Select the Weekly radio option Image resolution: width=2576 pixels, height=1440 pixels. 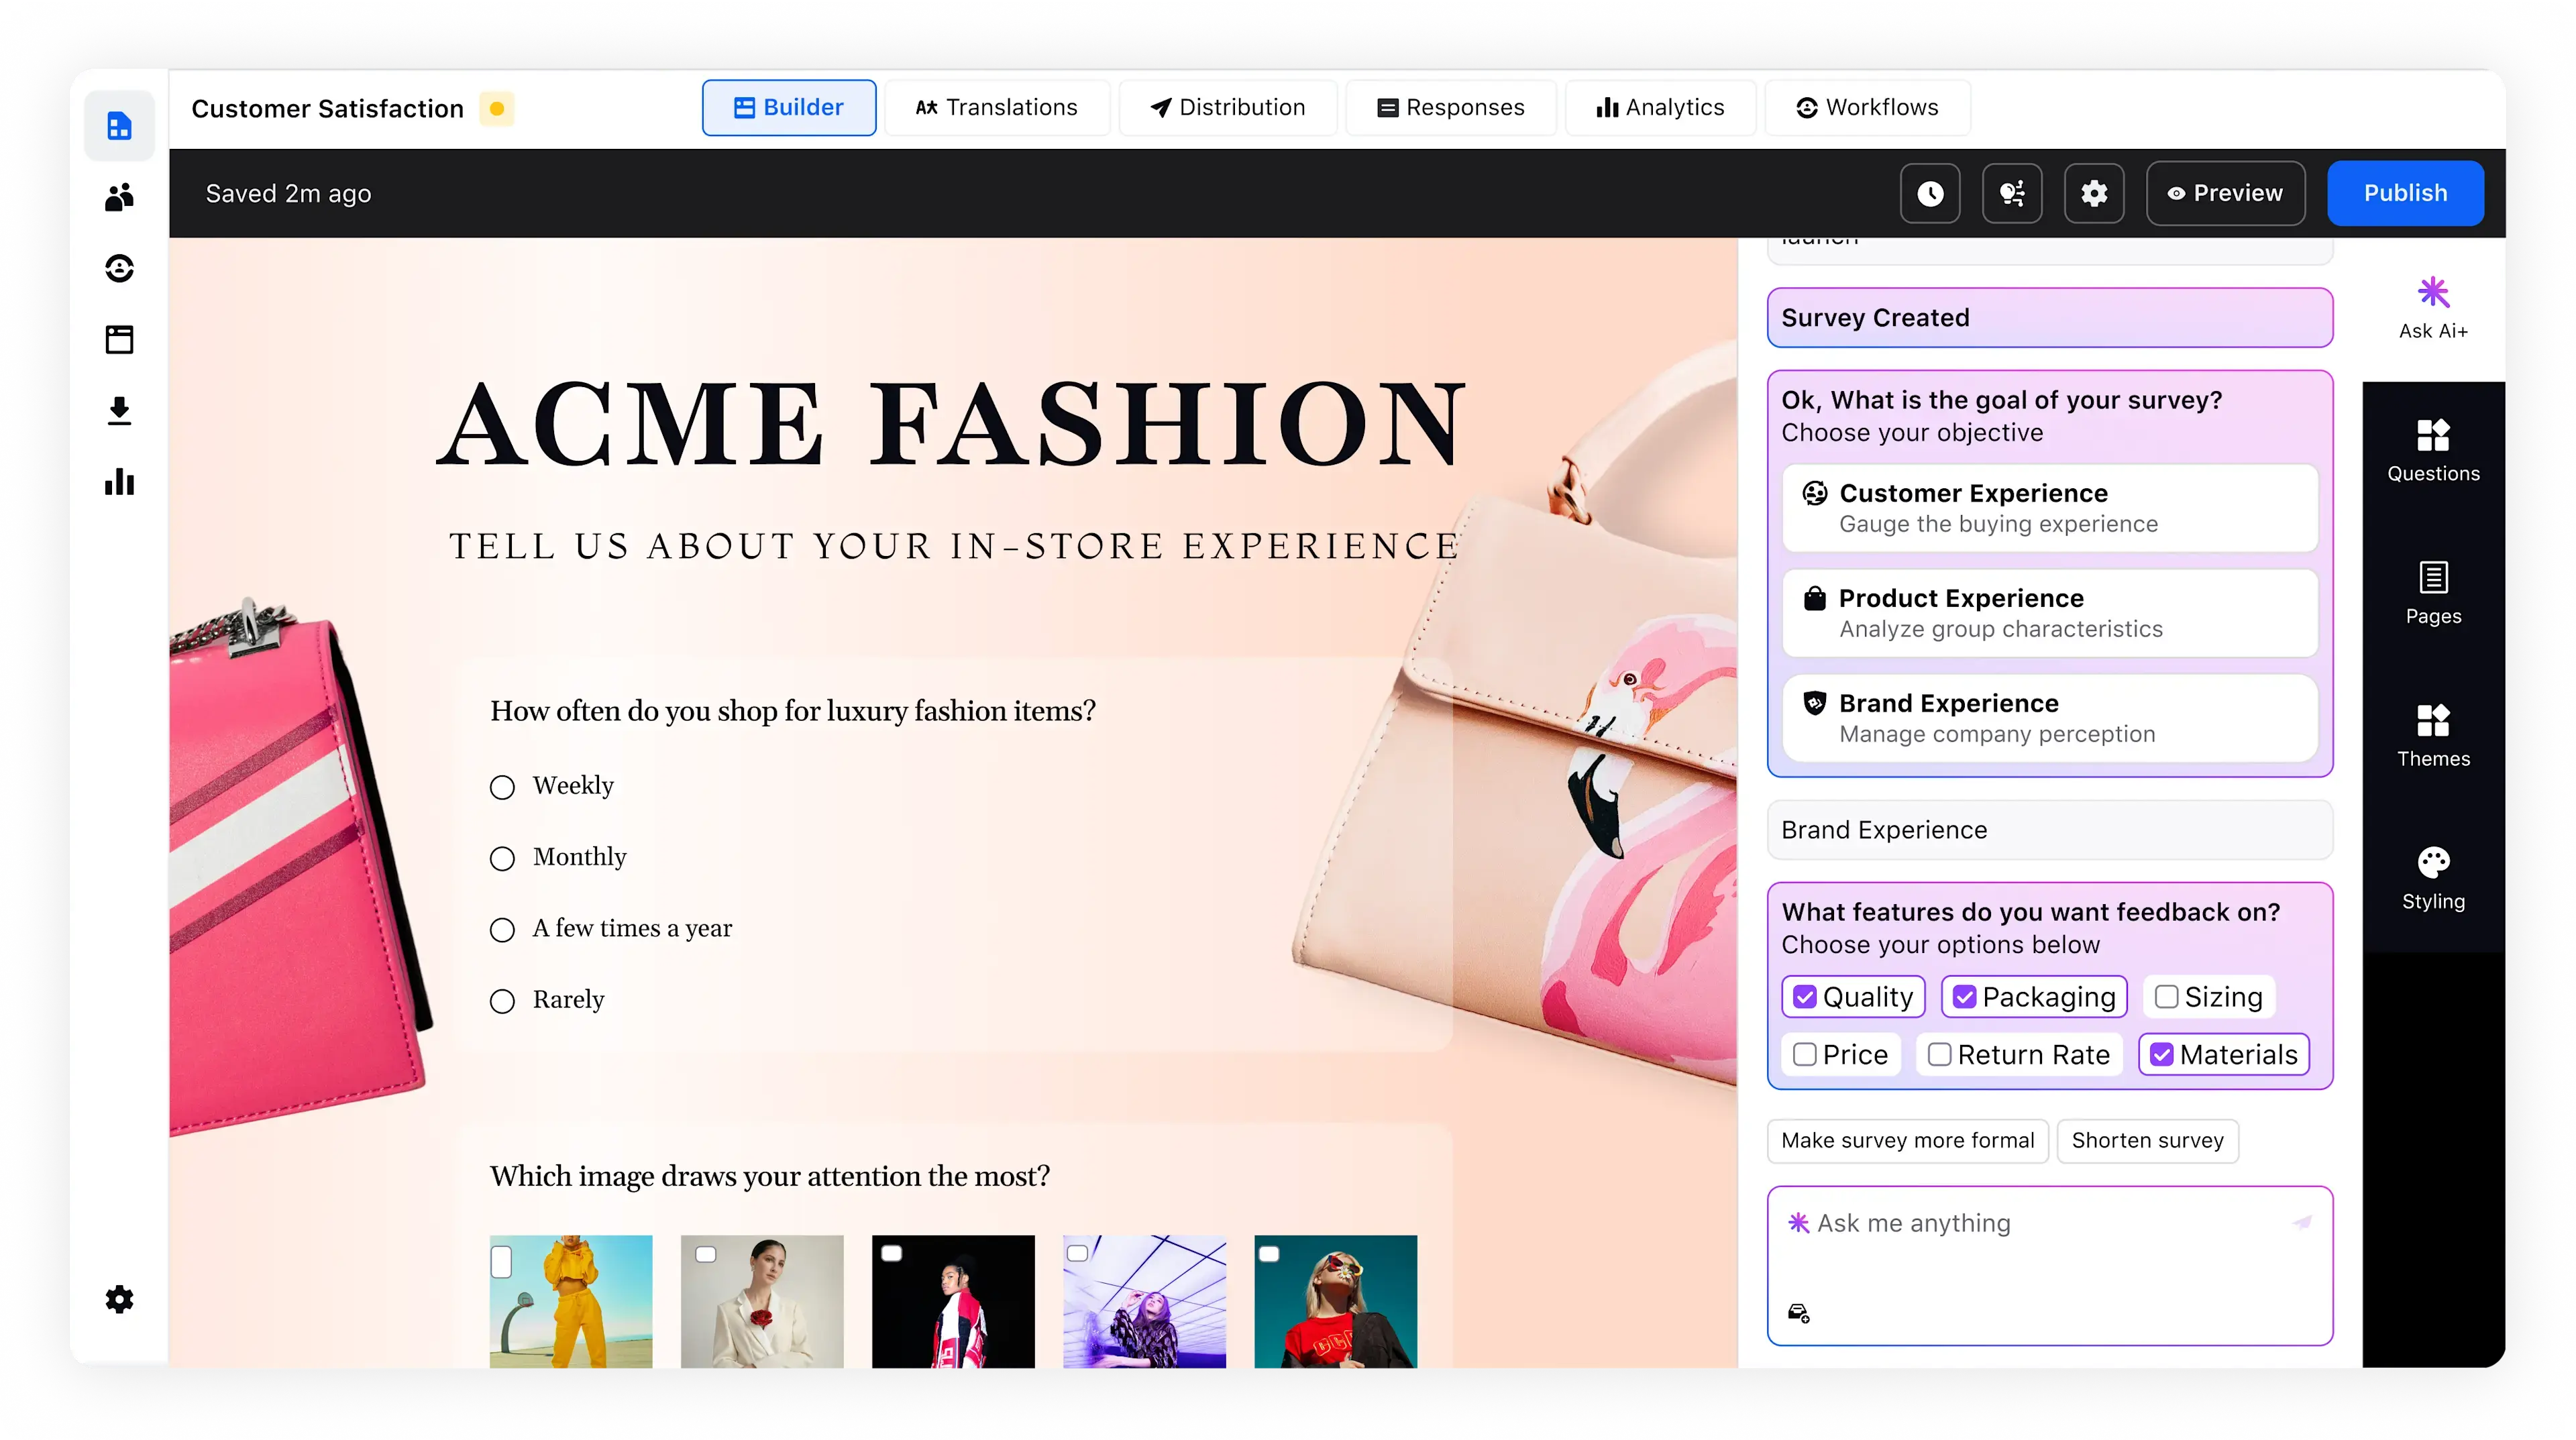(502, 787)
